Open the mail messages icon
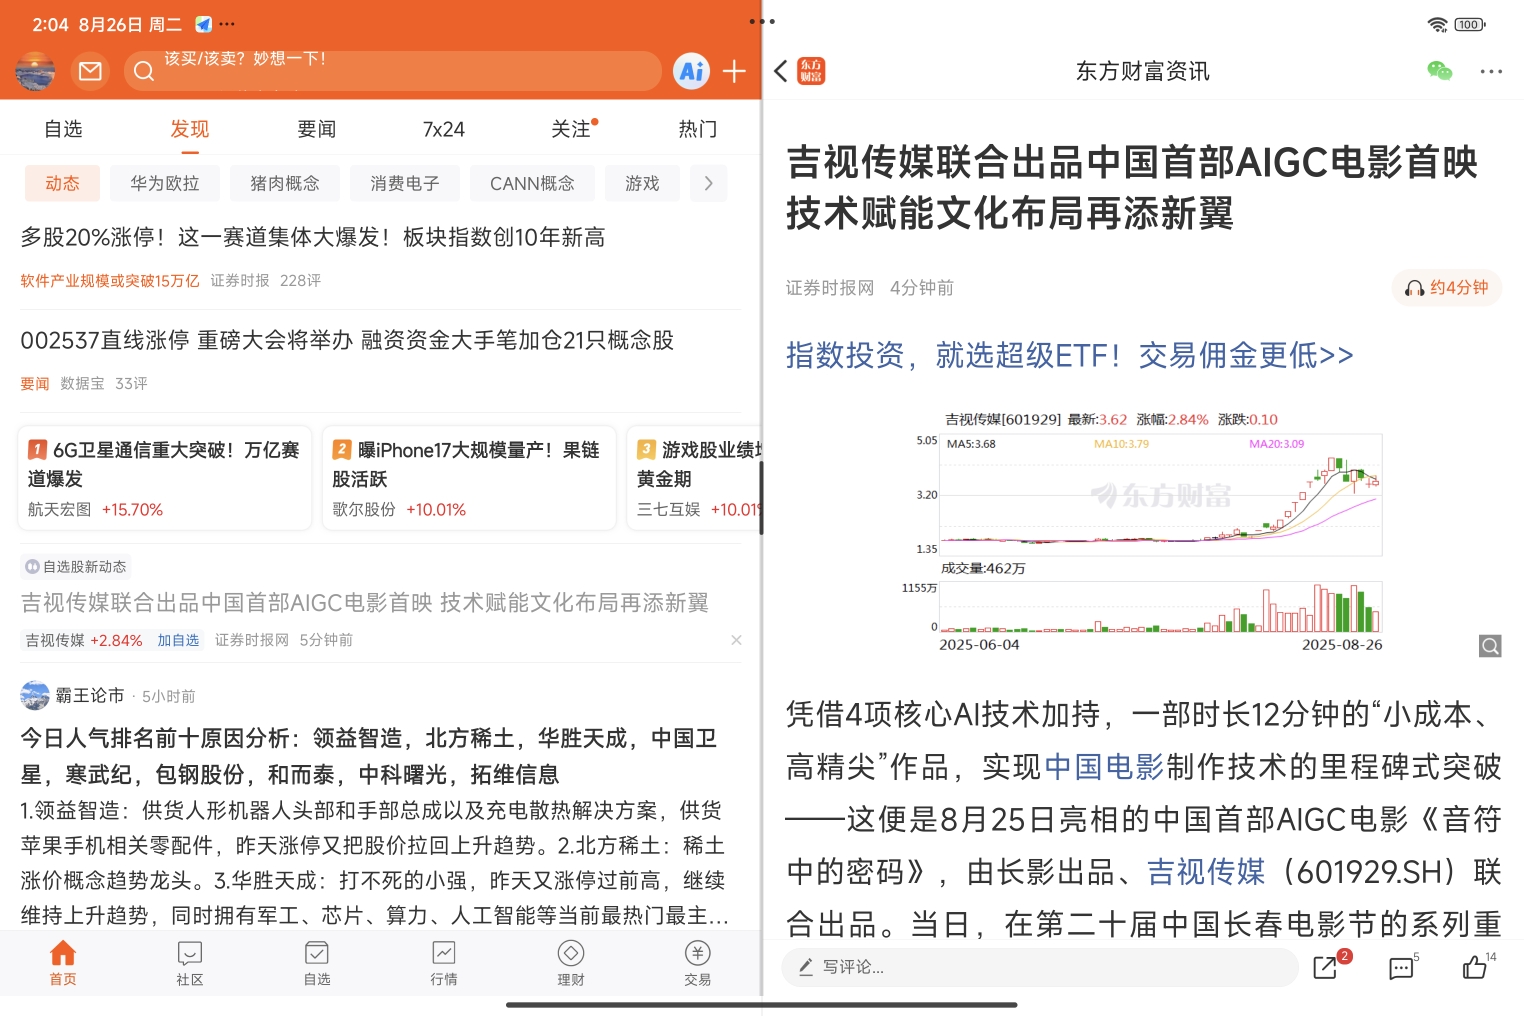 click(x=90, y=71)
